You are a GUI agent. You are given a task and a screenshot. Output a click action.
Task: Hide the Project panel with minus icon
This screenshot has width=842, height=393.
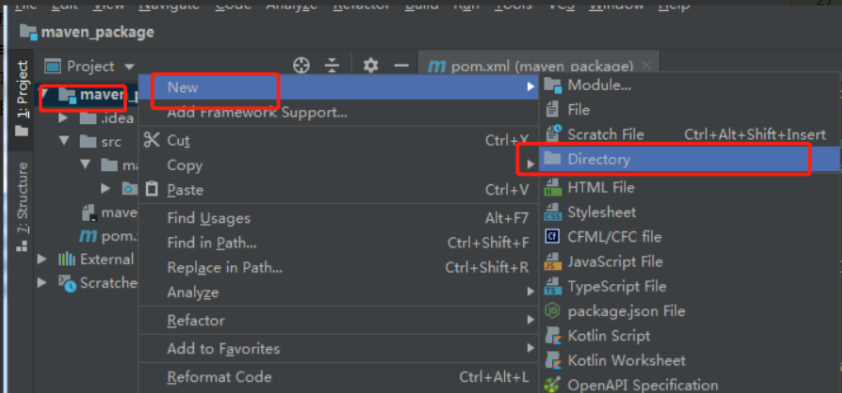pyautogui.click(x=401, y=66)
